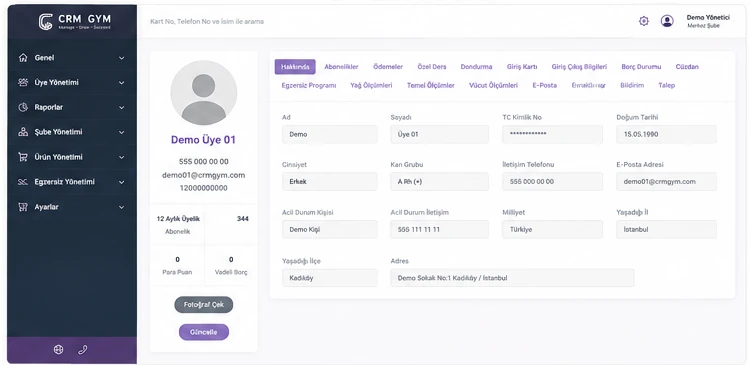Image resolution: width=750 pixels, height=365 pixels.
Task: Expand the Ürün Yönetimi chevron
Action: click(121, 157)
